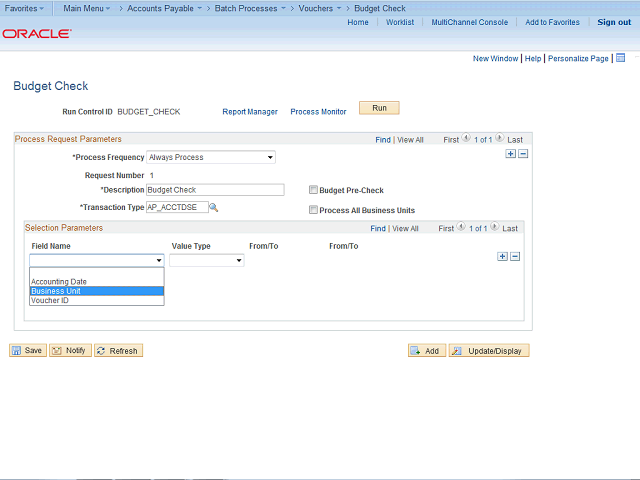
Task: Select Accounting Date in the Field Name list
Action: 59,282
